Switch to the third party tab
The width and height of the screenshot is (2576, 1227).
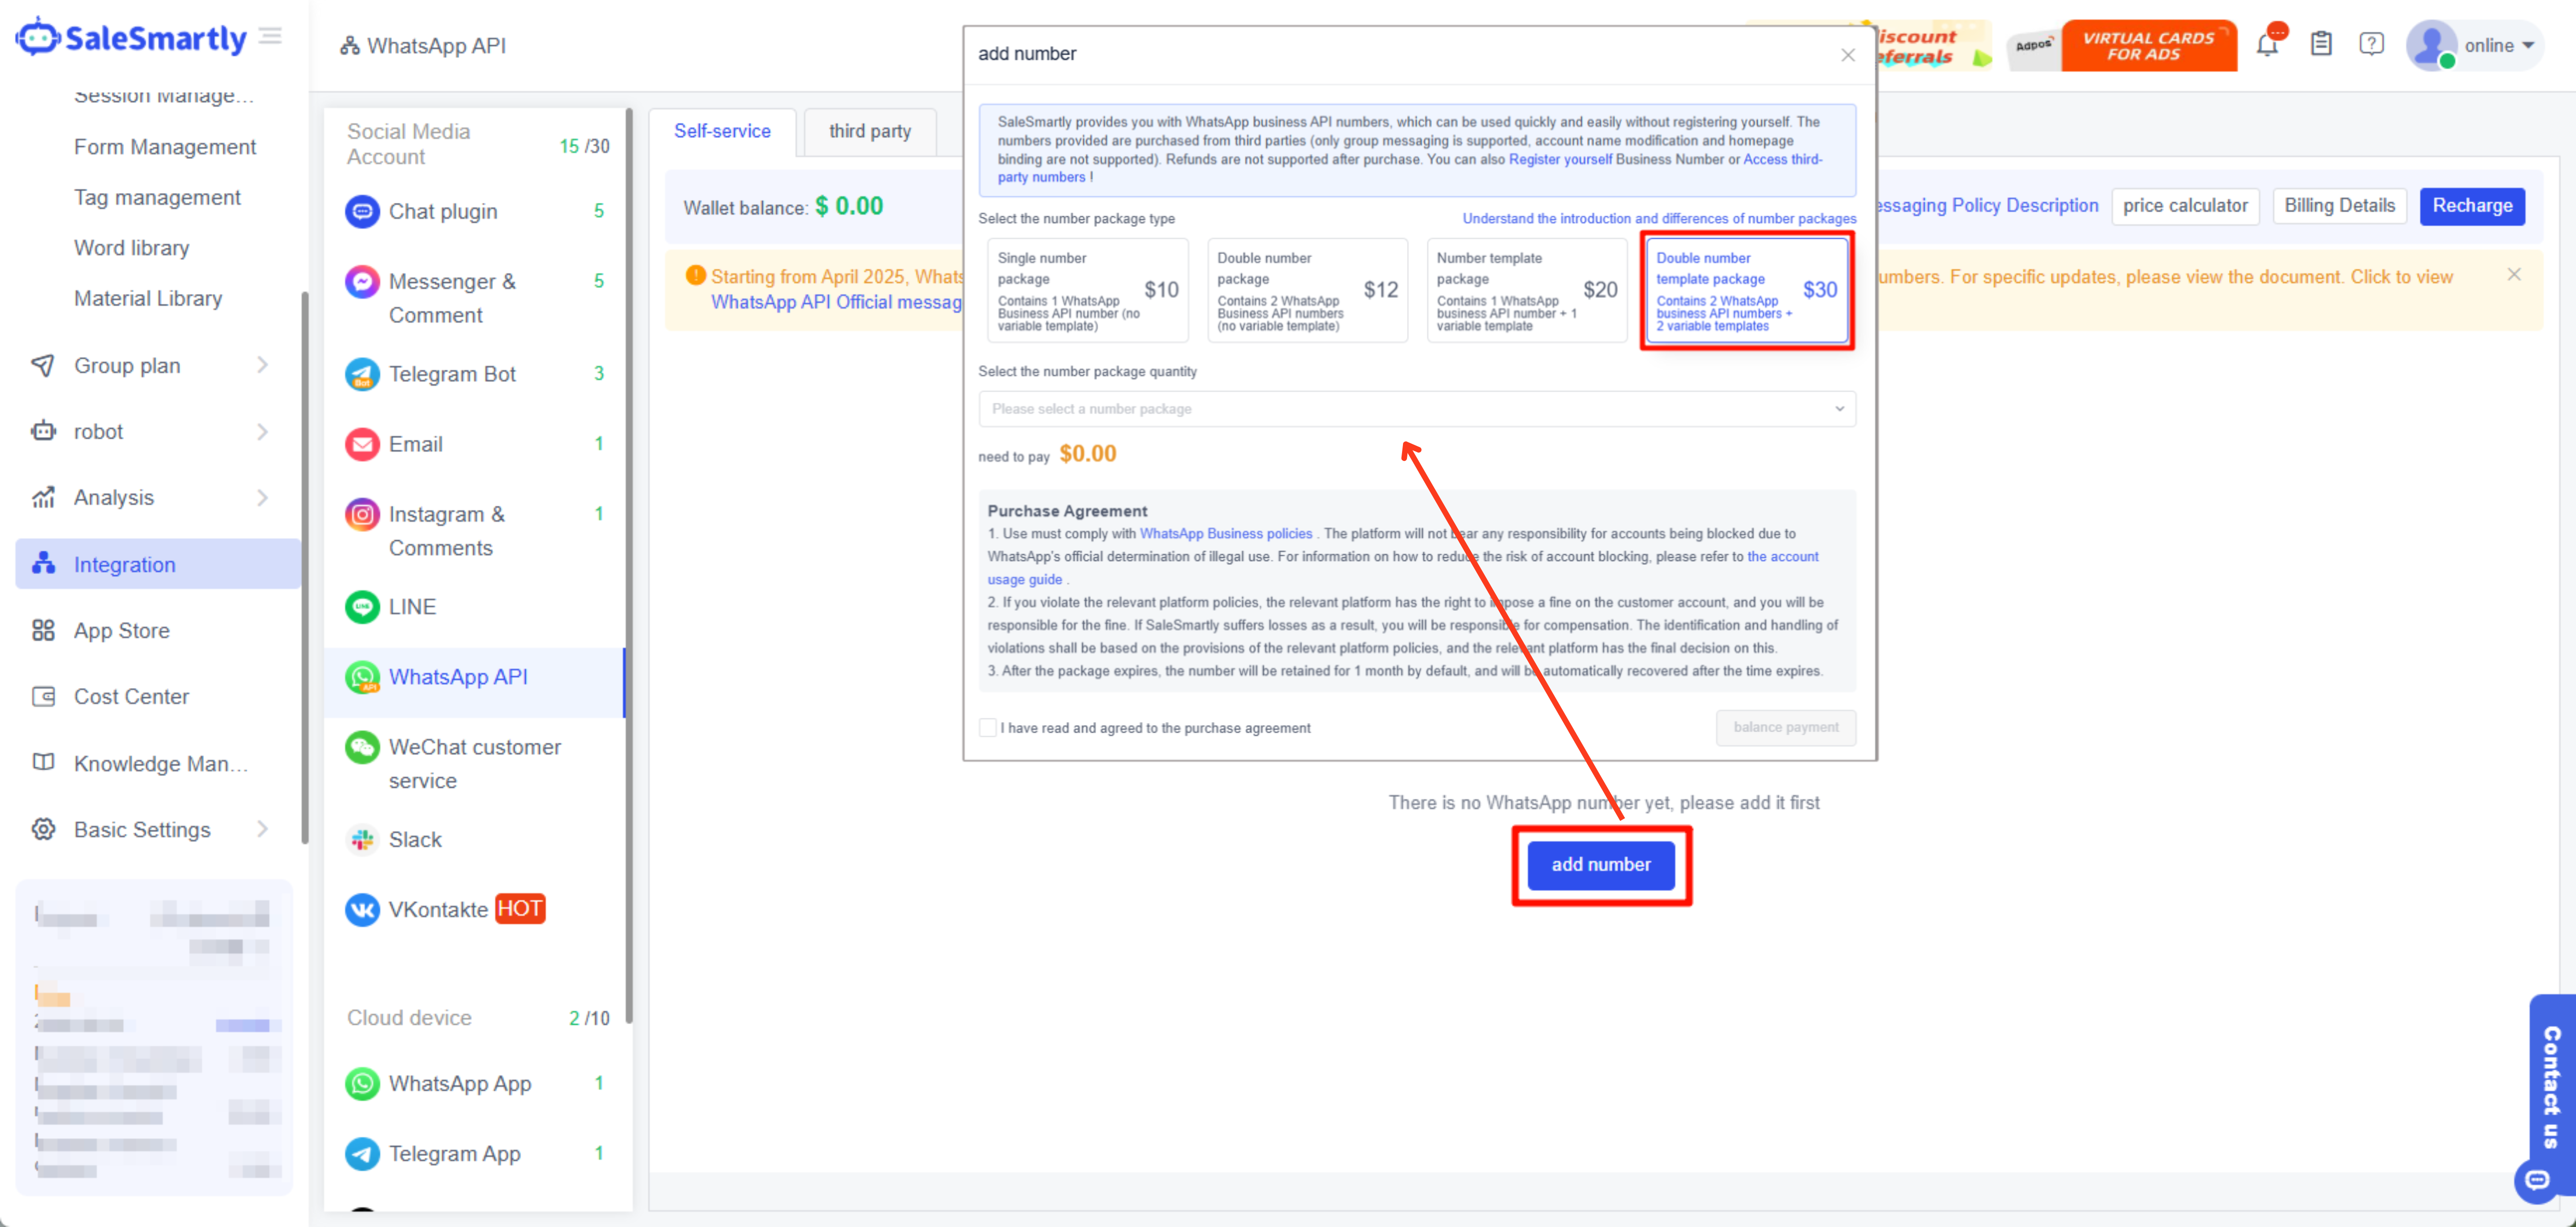(869, 131)
